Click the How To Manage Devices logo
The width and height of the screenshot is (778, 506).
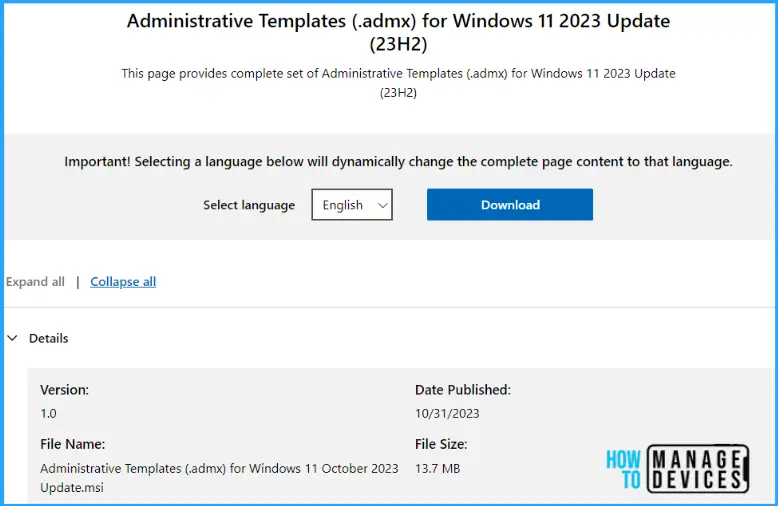click(676, 468)
